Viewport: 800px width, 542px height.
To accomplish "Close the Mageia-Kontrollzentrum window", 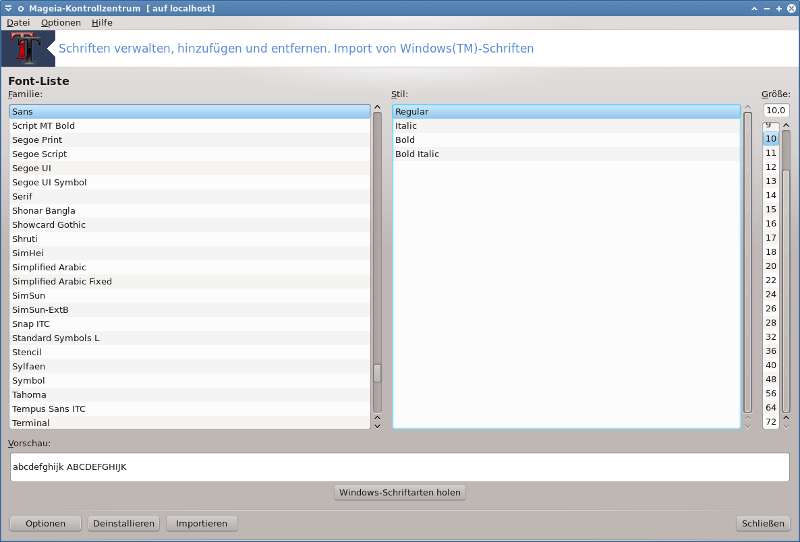I will point(791,8).
